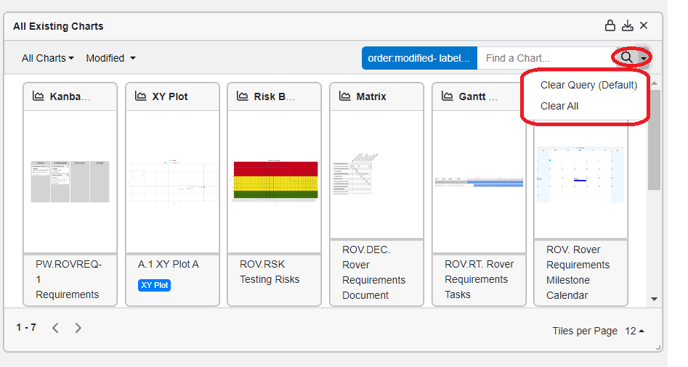Select Clear Query (Default) menu option
688x367 pixels.
tap(588, 85)
